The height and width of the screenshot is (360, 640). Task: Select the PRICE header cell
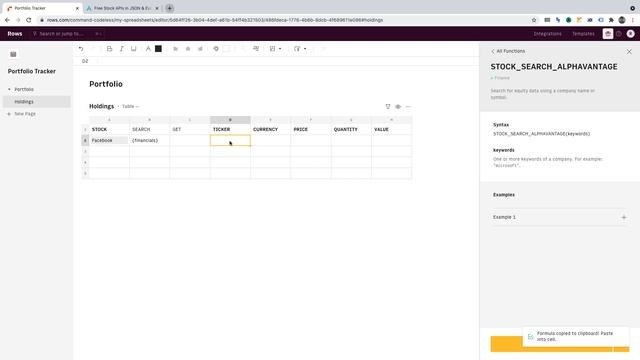[311, 129]
